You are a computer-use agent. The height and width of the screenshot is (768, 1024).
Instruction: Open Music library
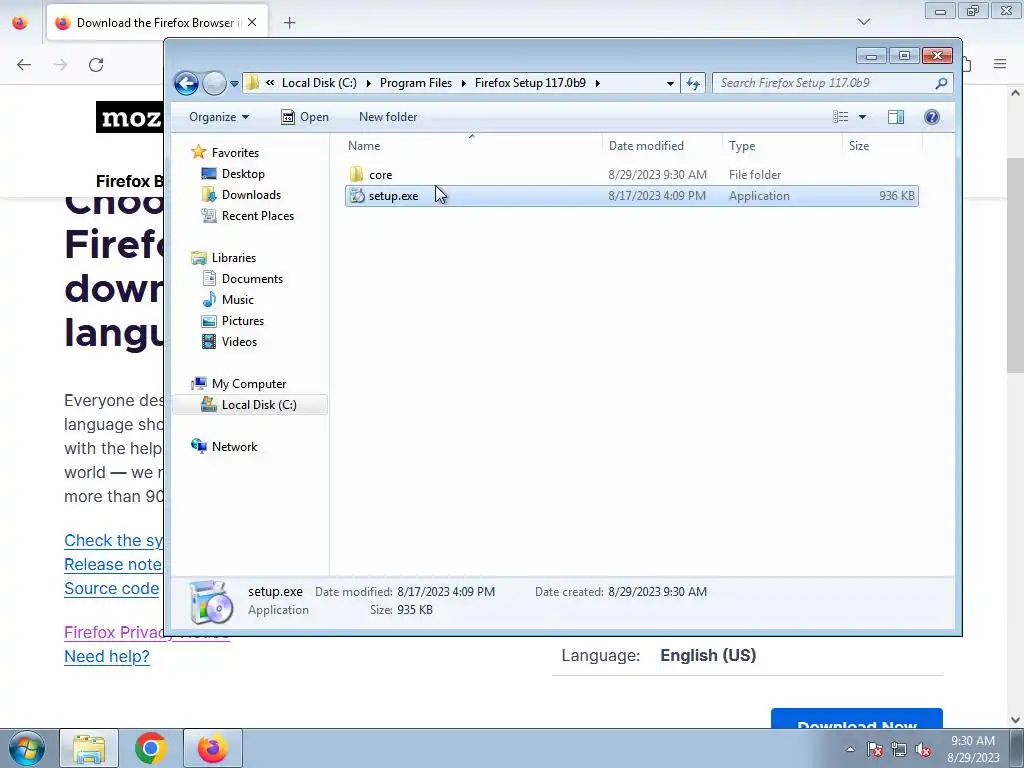pos(227,300)
